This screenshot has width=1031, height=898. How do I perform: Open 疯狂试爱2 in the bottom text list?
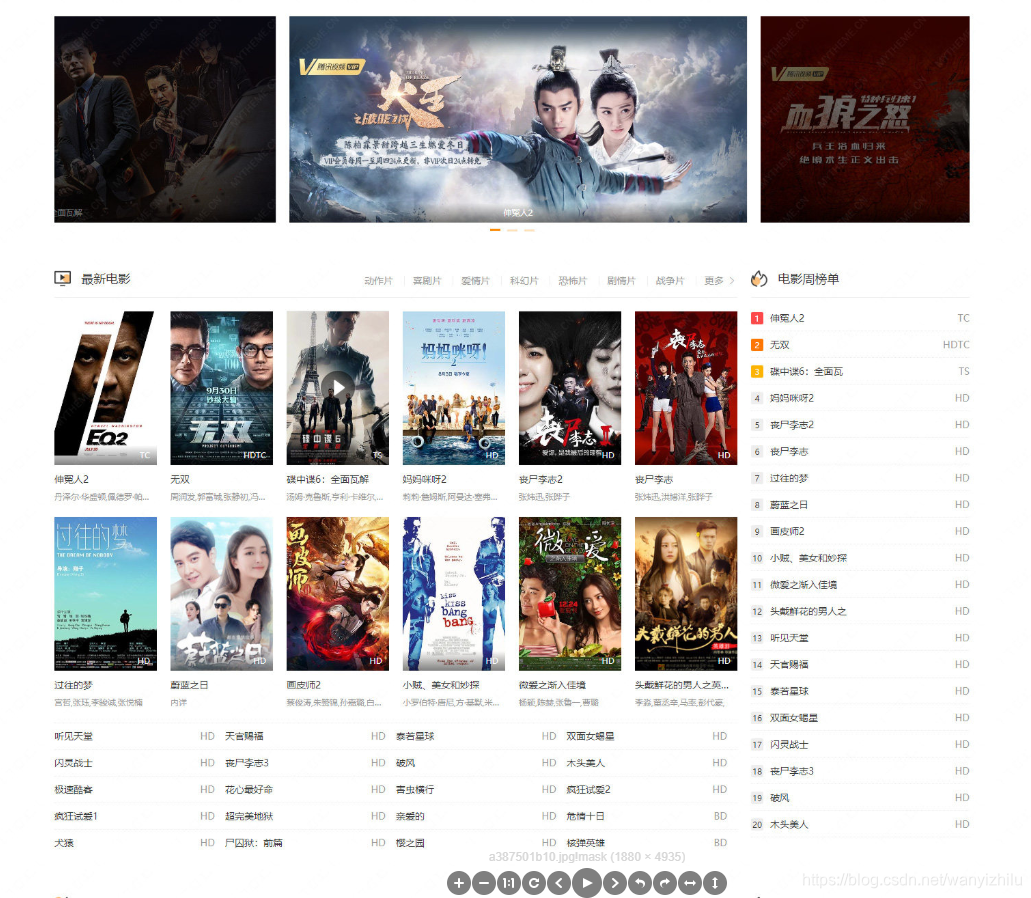pyautogui.click(x=588, y=790)
